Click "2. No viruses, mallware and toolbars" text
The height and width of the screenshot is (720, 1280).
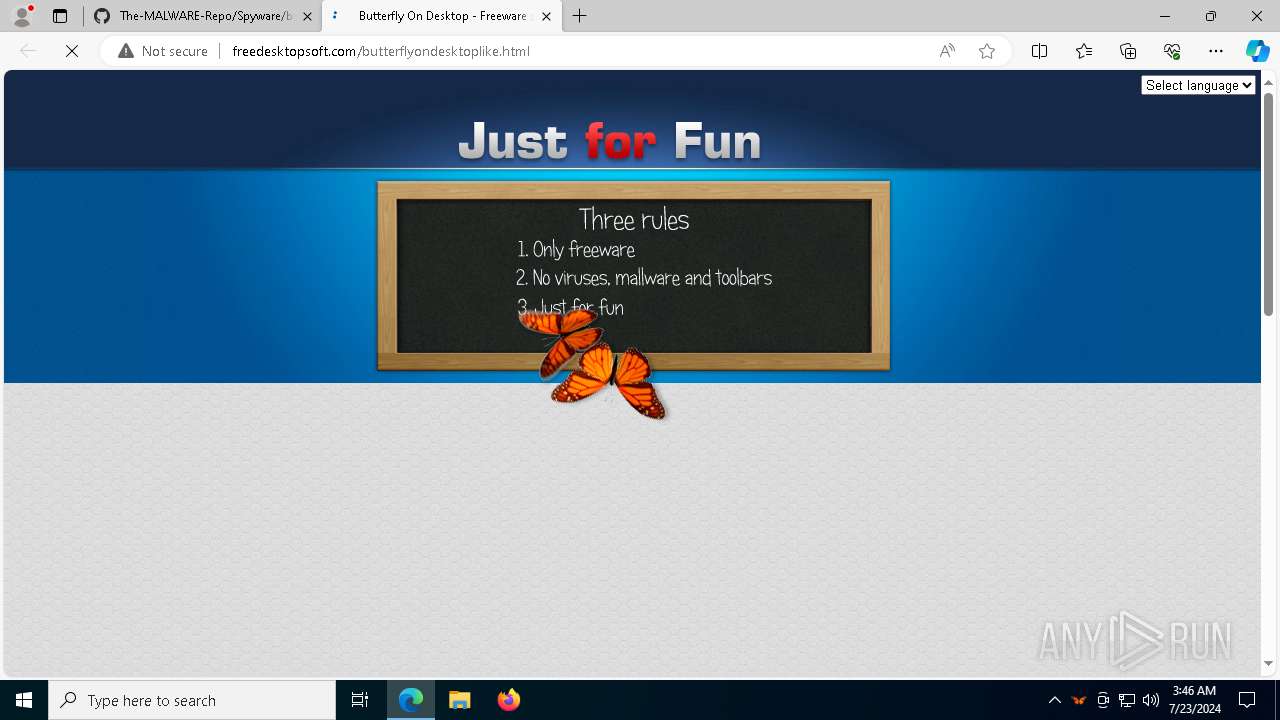(x=644, y=278)
